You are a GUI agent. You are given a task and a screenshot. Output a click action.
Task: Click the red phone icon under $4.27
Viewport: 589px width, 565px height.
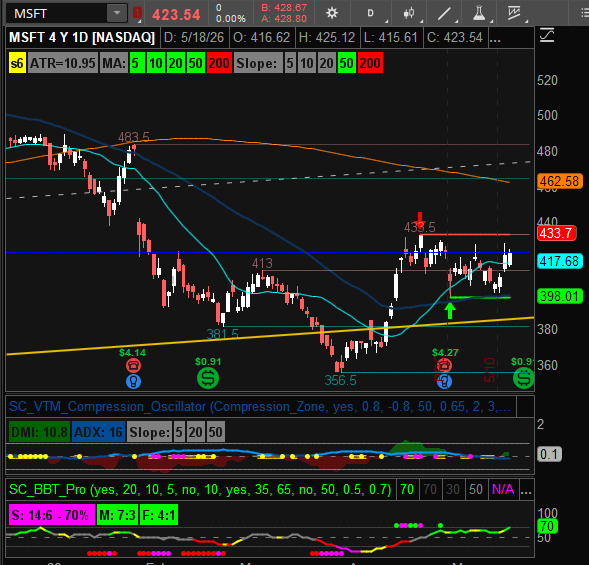coord(444,365)
